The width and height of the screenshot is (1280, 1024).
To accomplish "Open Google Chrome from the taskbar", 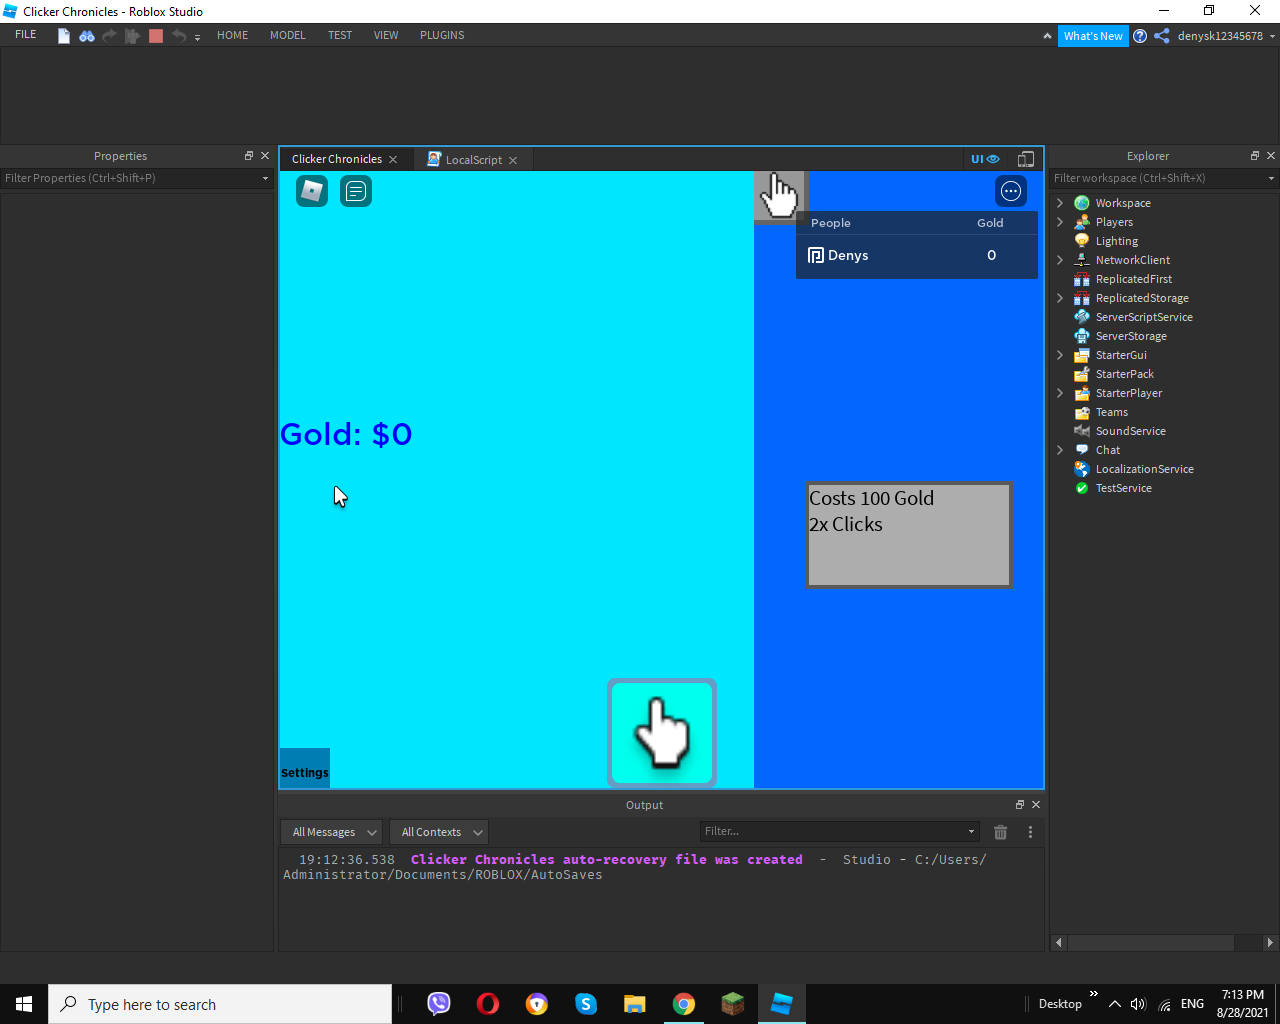I will 684,1004.
